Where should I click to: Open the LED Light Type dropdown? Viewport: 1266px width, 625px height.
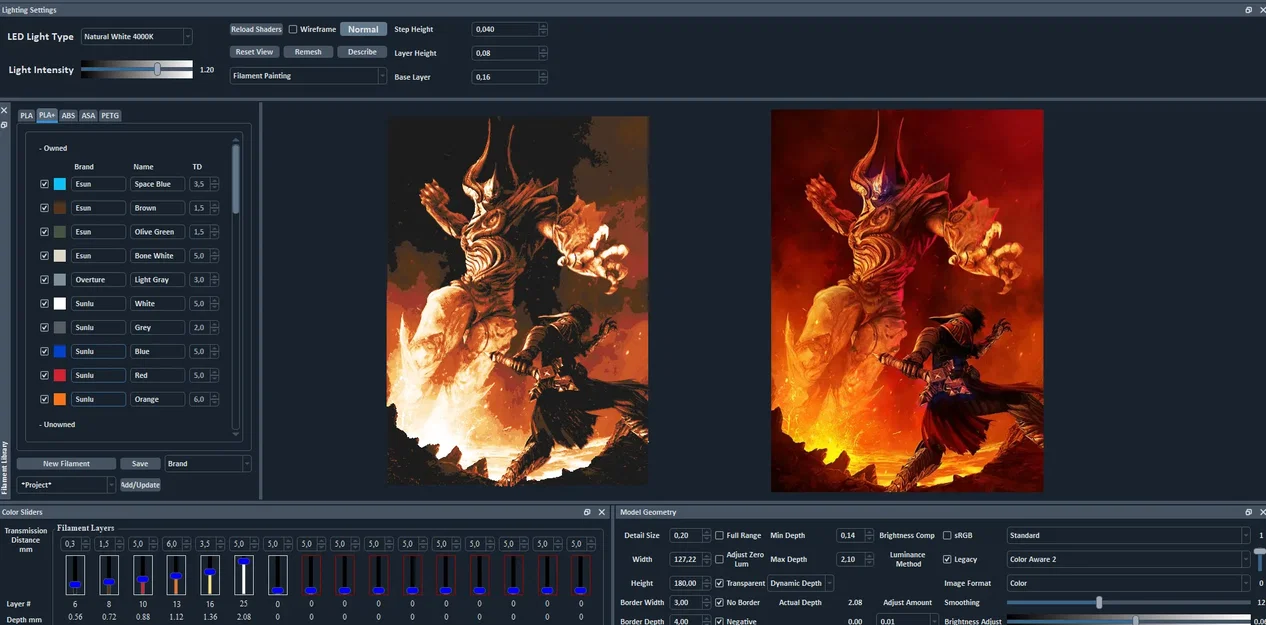[x=137, y=37]
